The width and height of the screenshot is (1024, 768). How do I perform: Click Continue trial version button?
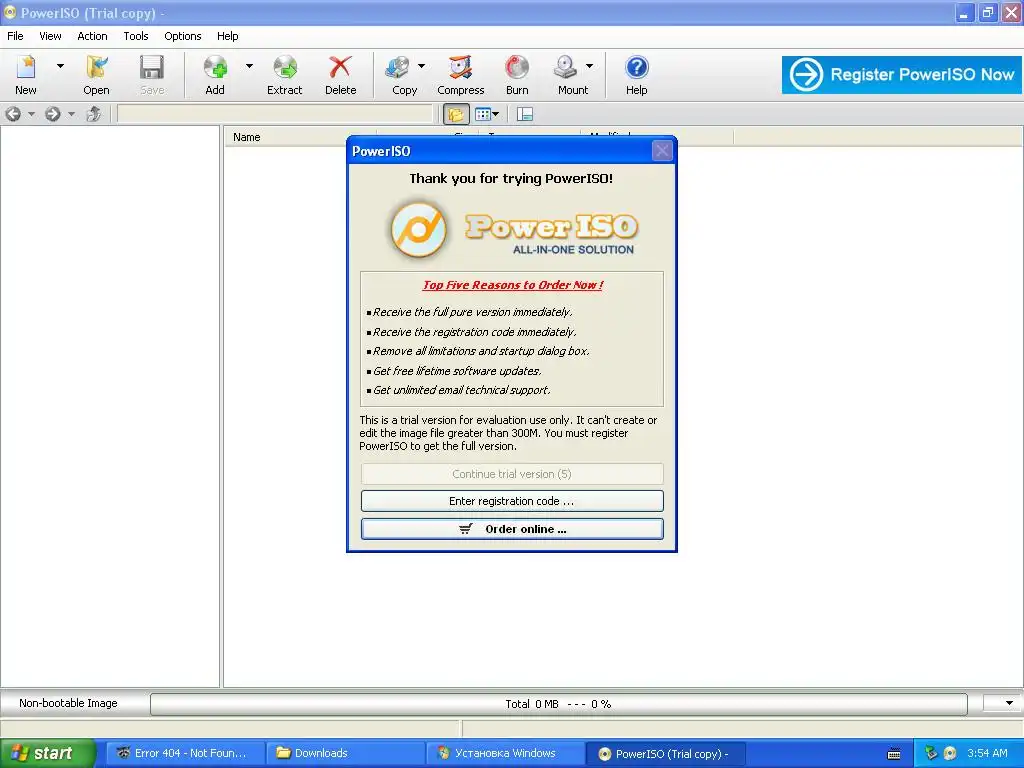tap(512, 473)
